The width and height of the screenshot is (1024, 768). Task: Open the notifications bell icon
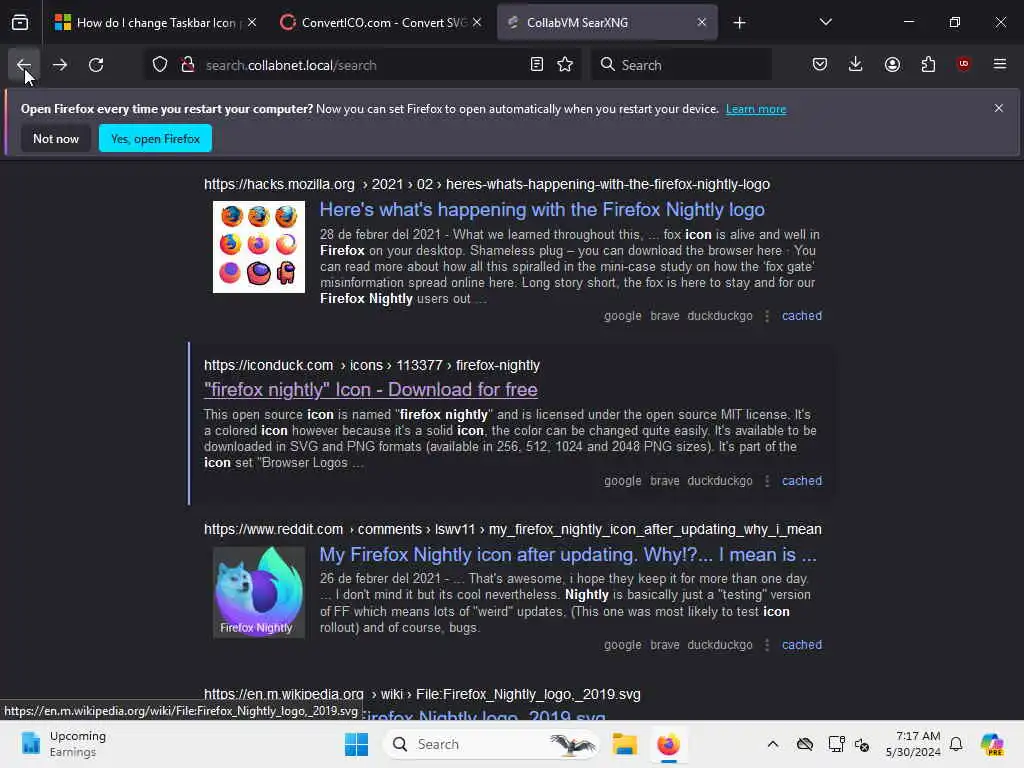(x=956, y=744)
